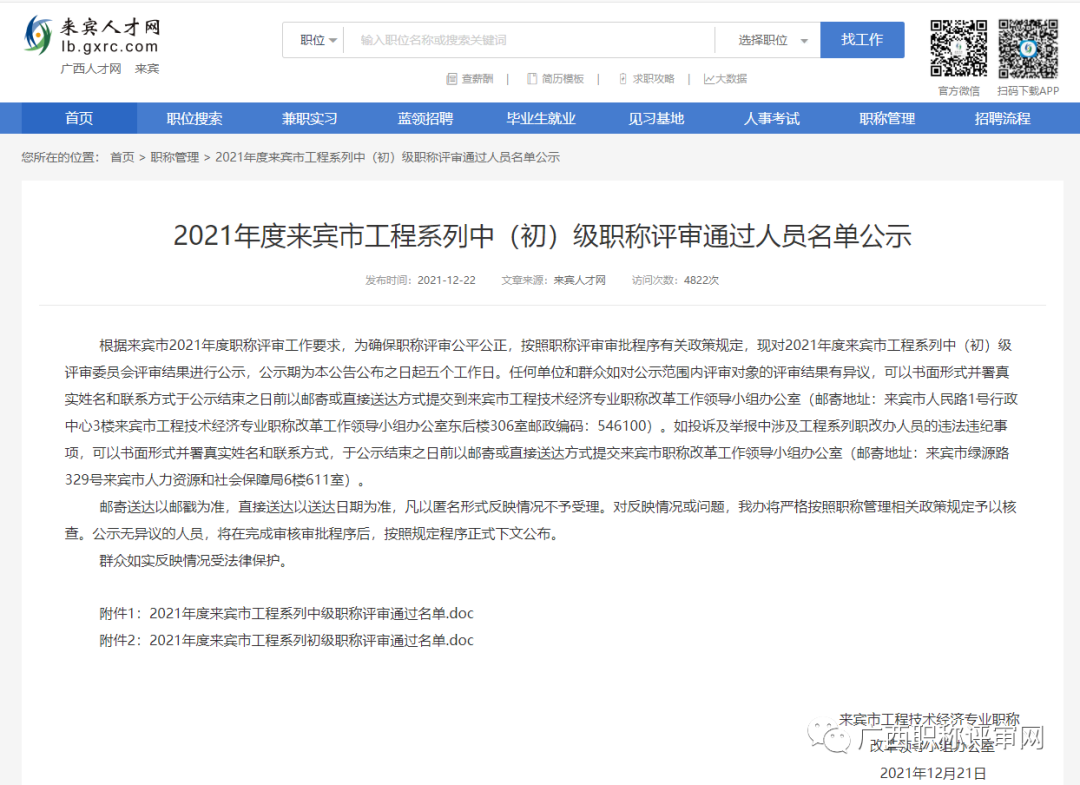Click the 简历模板 document icon
Viewport: 1080px width, 785px height.
(x=532, y=79)
